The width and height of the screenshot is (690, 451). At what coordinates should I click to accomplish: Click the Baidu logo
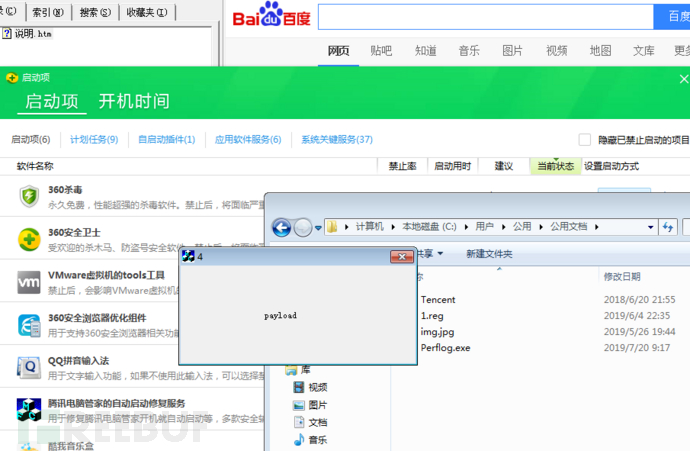pyautogui.click(x=272, y=15)
